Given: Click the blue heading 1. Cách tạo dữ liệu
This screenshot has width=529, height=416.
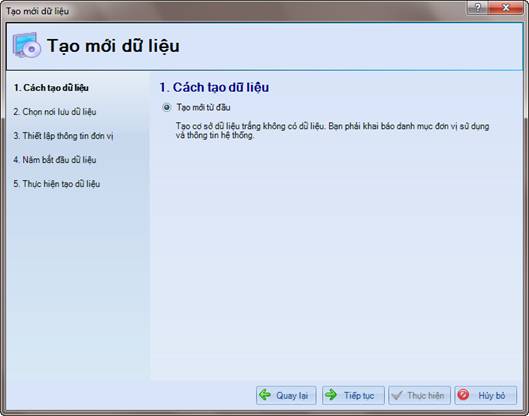Looking at the screenshot, I should click(x=214, y=87).
